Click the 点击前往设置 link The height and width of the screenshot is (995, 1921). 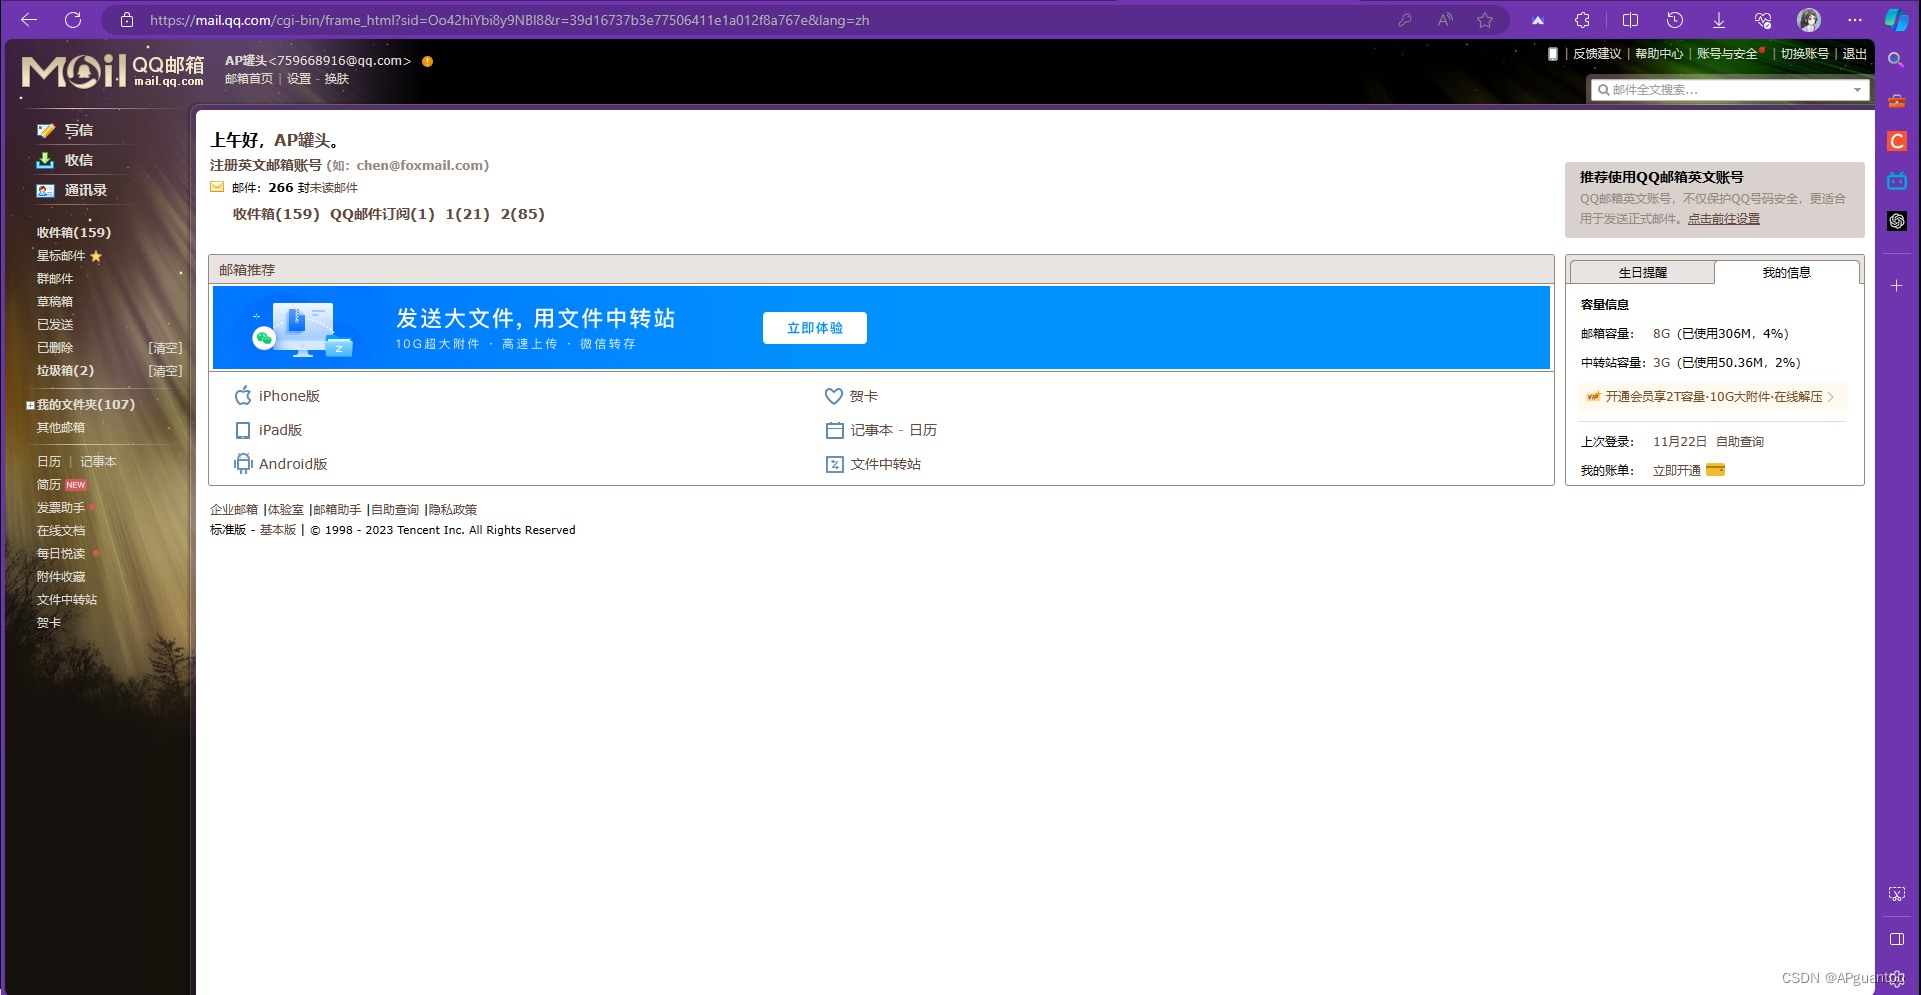pos(1724,219)
